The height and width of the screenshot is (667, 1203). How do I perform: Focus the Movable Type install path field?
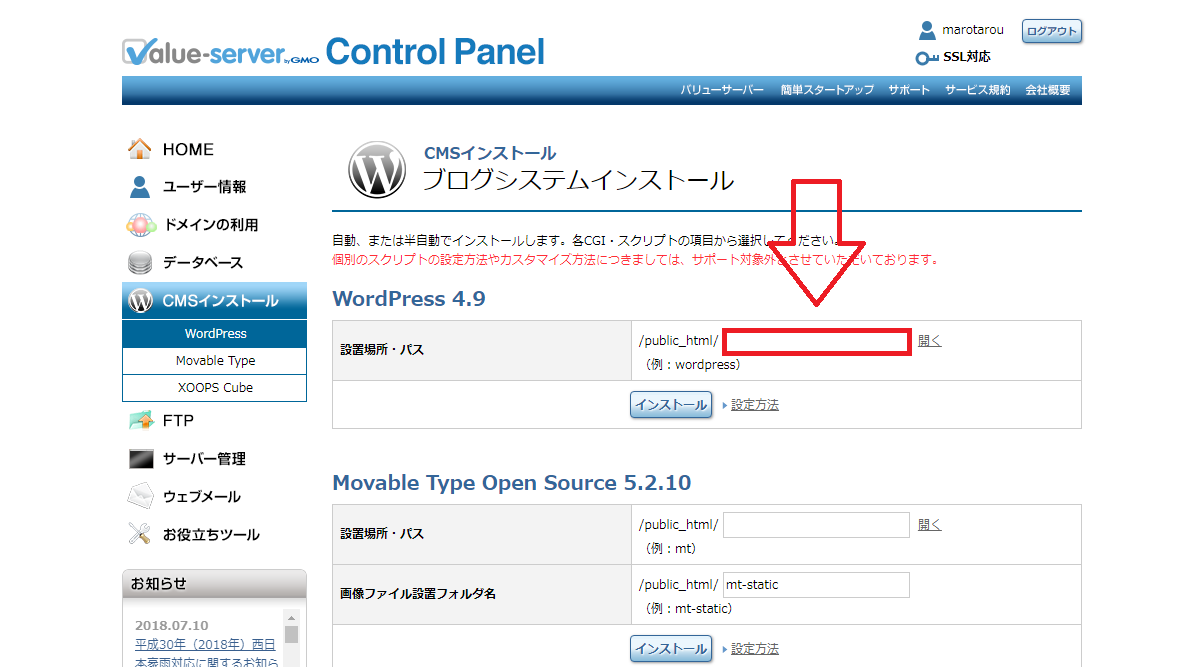(816, 525)
